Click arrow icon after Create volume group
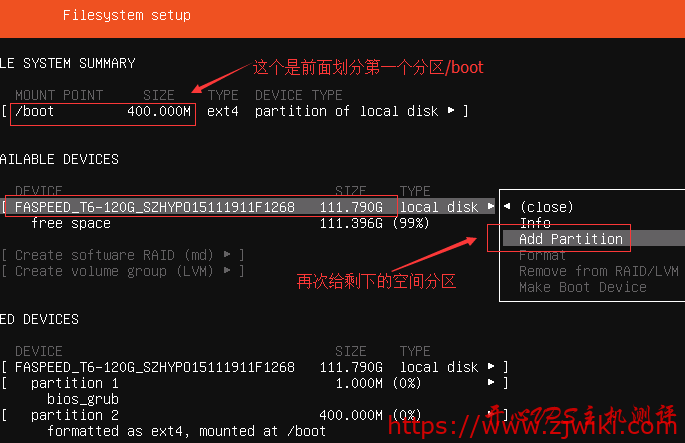This screenshot has height=443, width=685. pos(227,270)
